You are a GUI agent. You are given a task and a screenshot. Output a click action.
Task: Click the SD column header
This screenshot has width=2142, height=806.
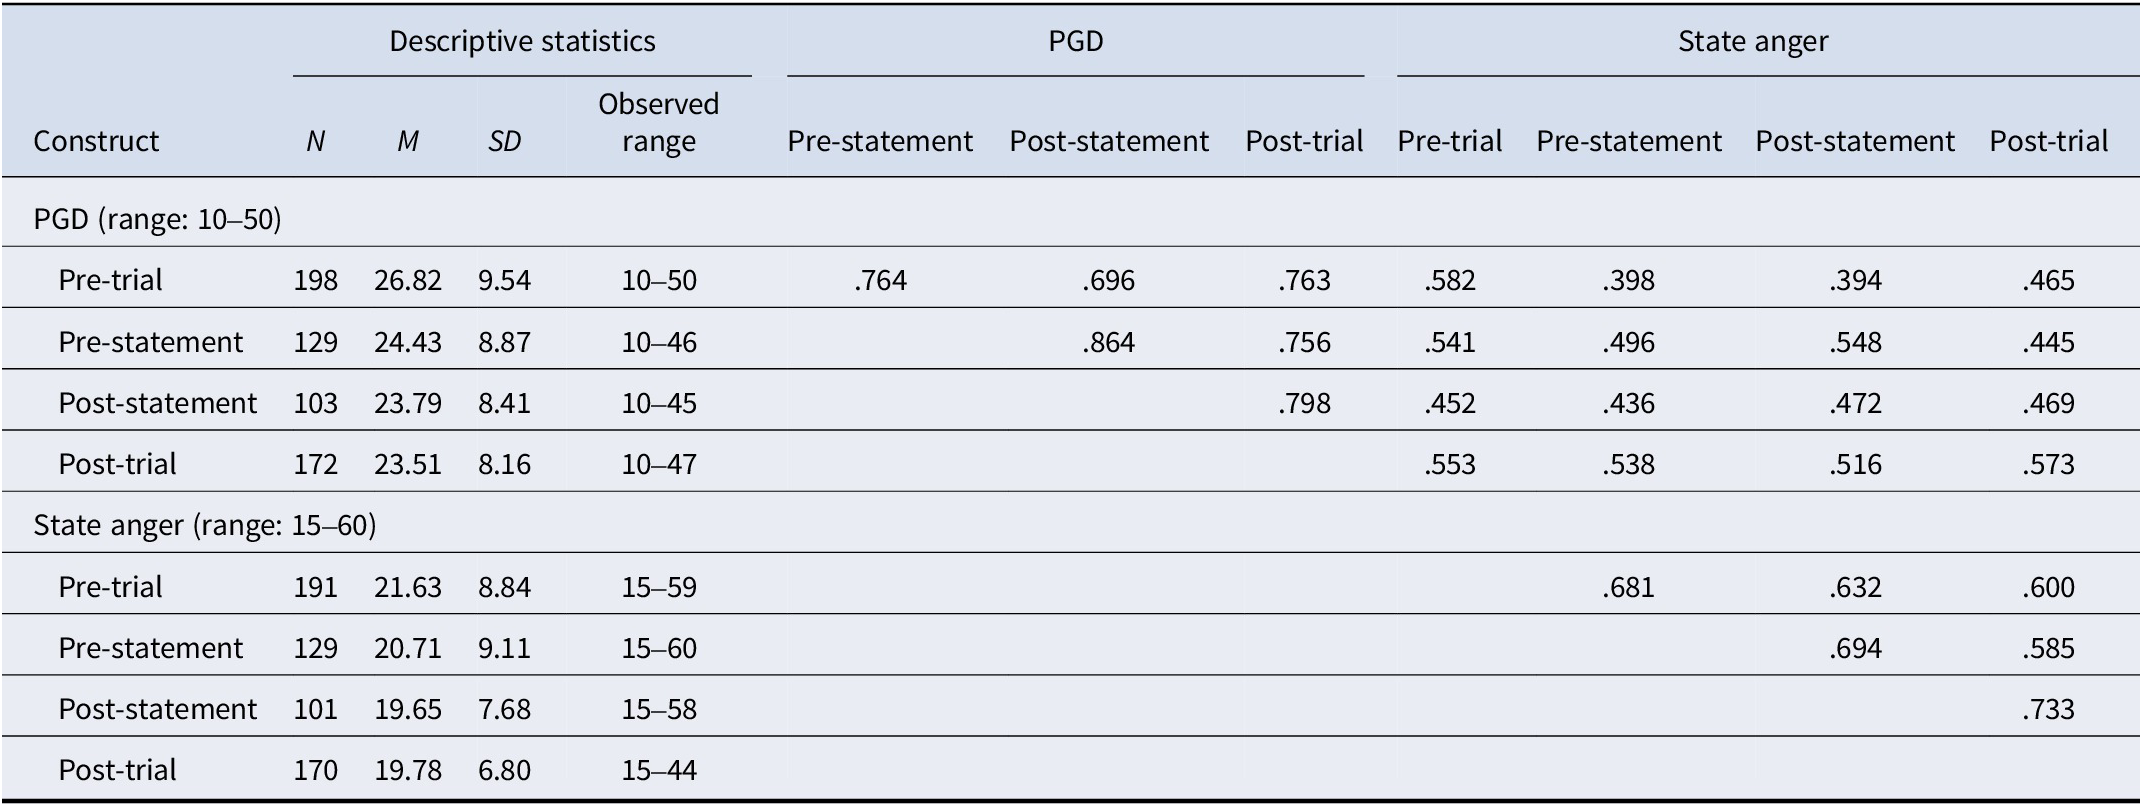(x=505, y=142)
